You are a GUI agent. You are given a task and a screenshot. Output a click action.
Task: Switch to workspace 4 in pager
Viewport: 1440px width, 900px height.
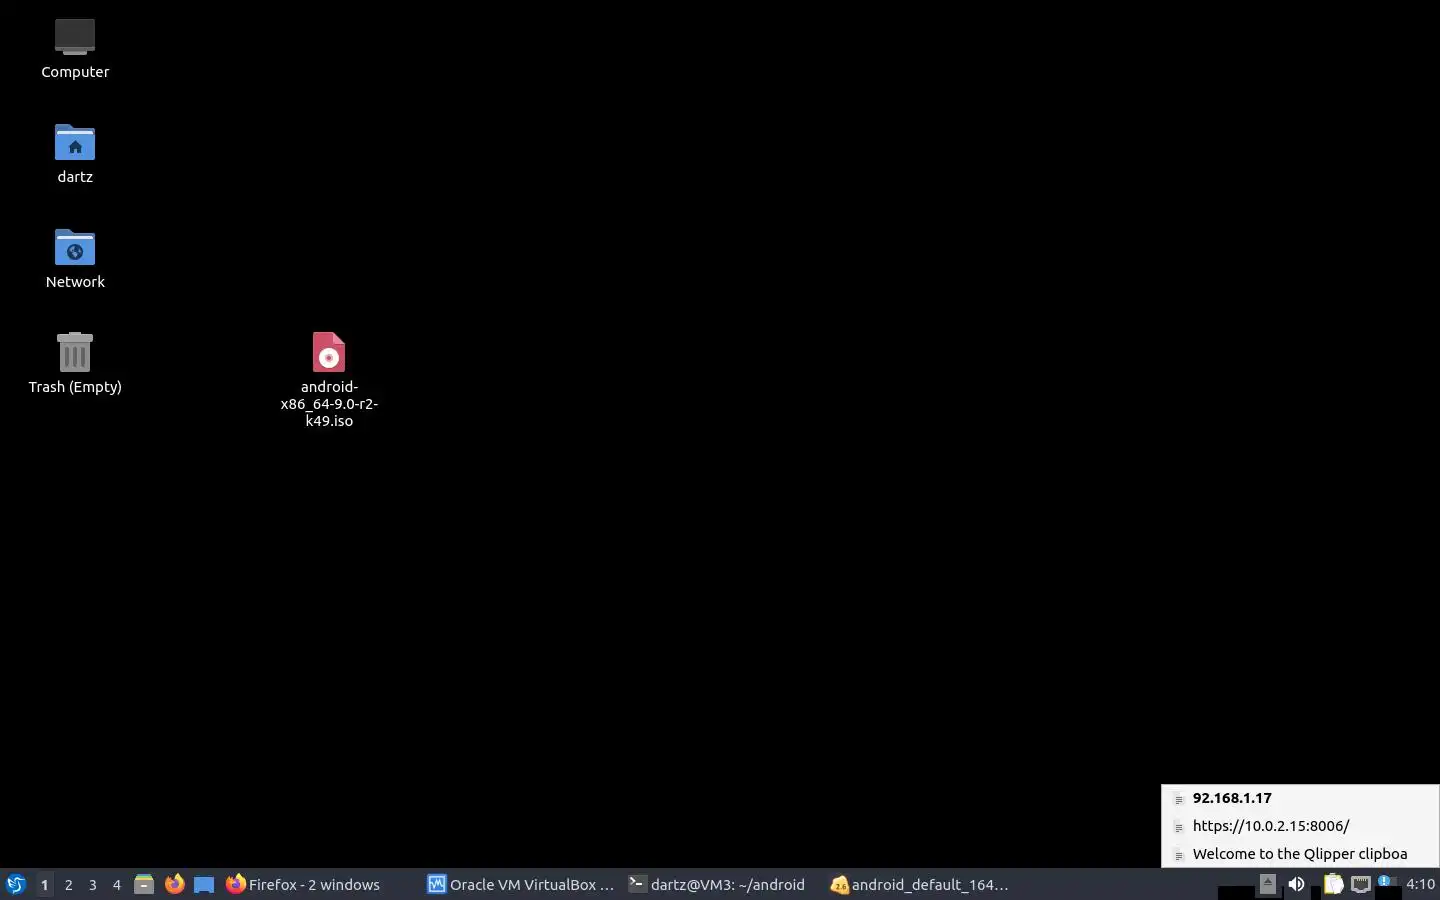tap(116, 884)
